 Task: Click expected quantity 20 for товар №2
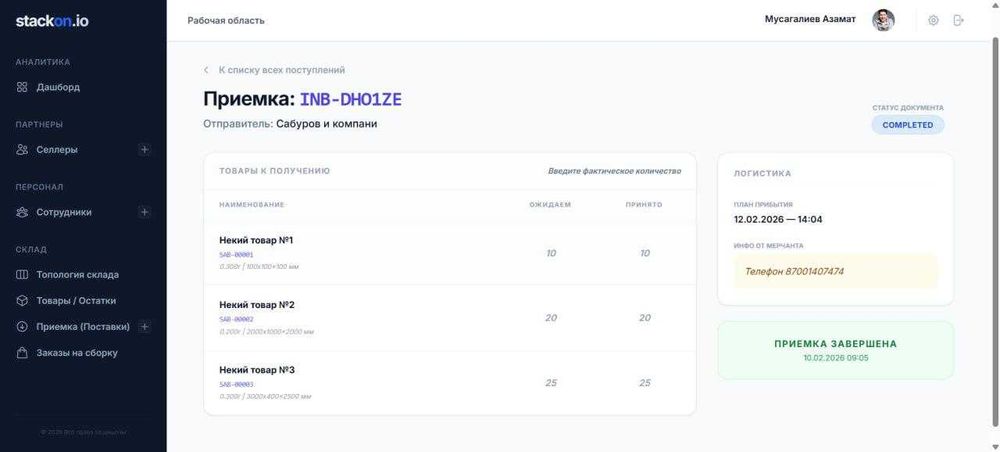click(x=551, y=317)
